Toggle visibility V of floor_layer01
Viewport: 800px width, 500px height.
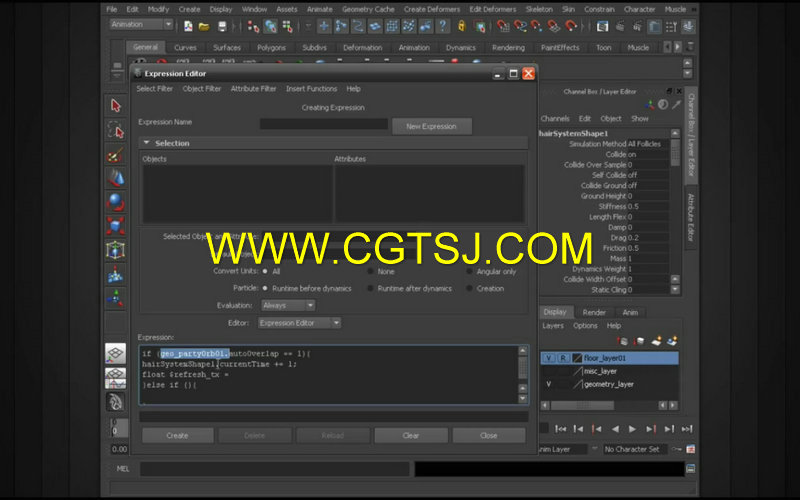click(x=548, y=358)
